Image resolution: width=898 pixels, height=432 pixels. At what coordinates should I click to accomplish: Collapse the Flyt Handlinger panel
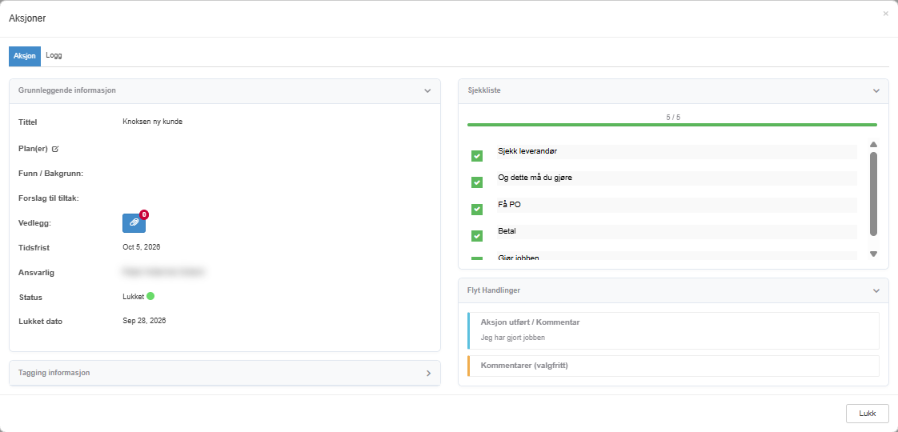click(876, 290)
